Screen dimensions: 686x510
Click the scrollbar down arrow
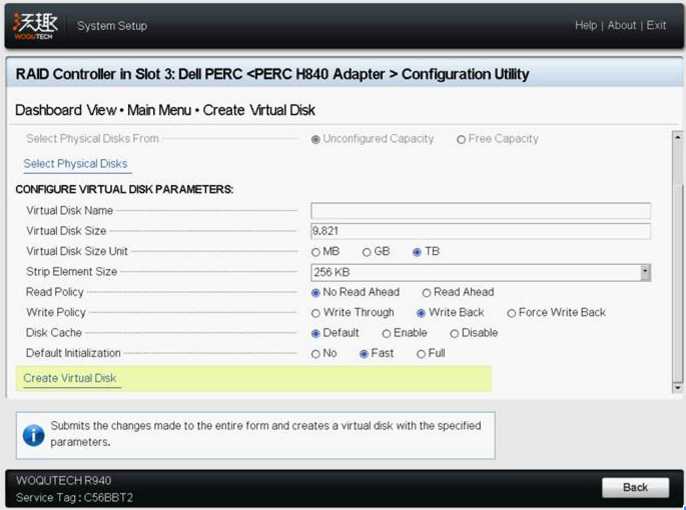point(677,388)
